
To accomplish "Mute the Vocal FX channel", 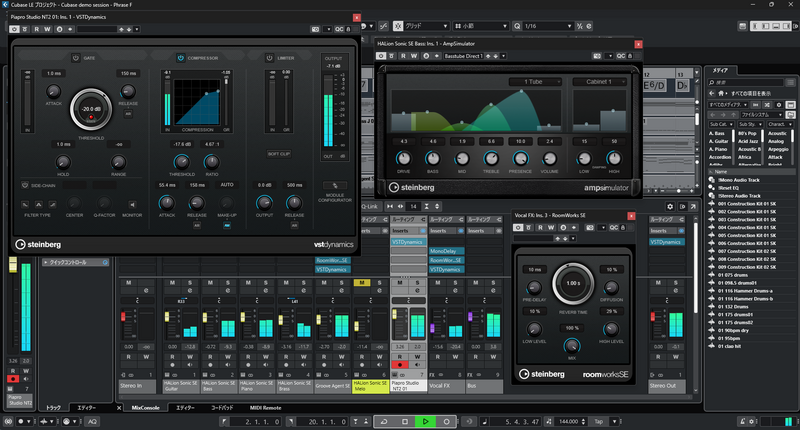I will pos(438,283).
